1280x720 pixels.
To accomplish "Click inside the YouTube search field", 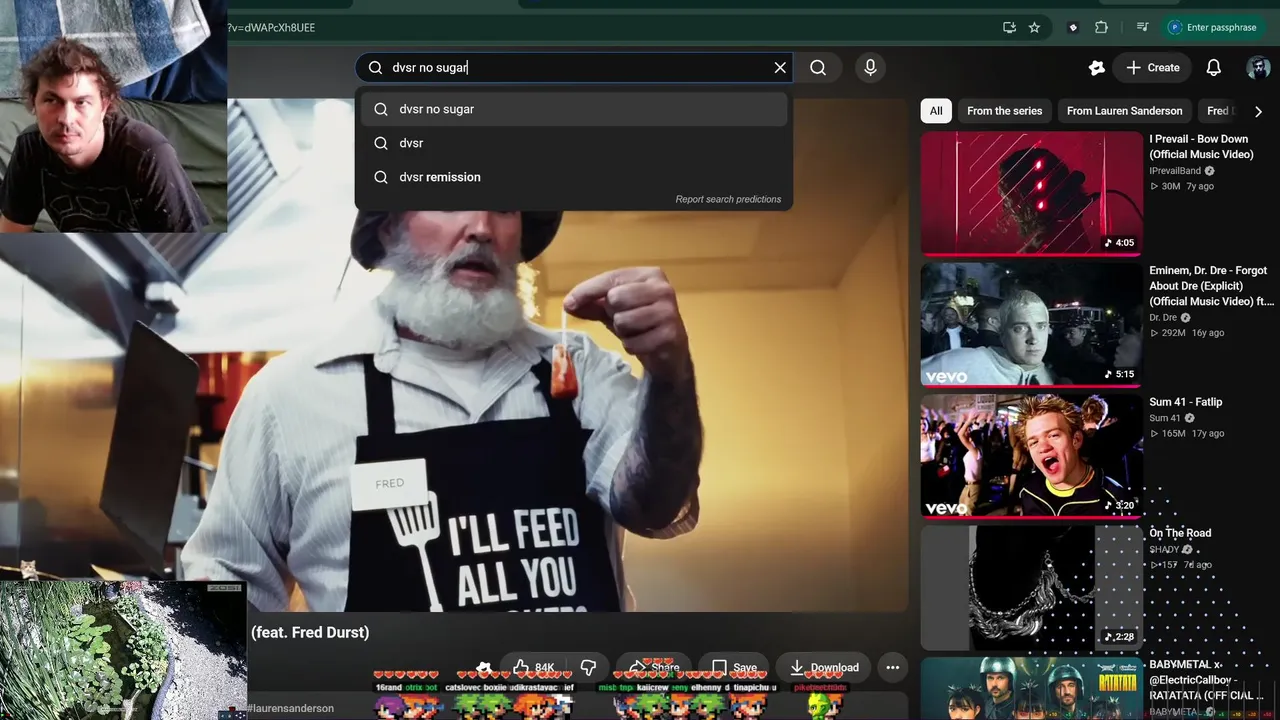I will pyautogui.click(x=574, y=68).
